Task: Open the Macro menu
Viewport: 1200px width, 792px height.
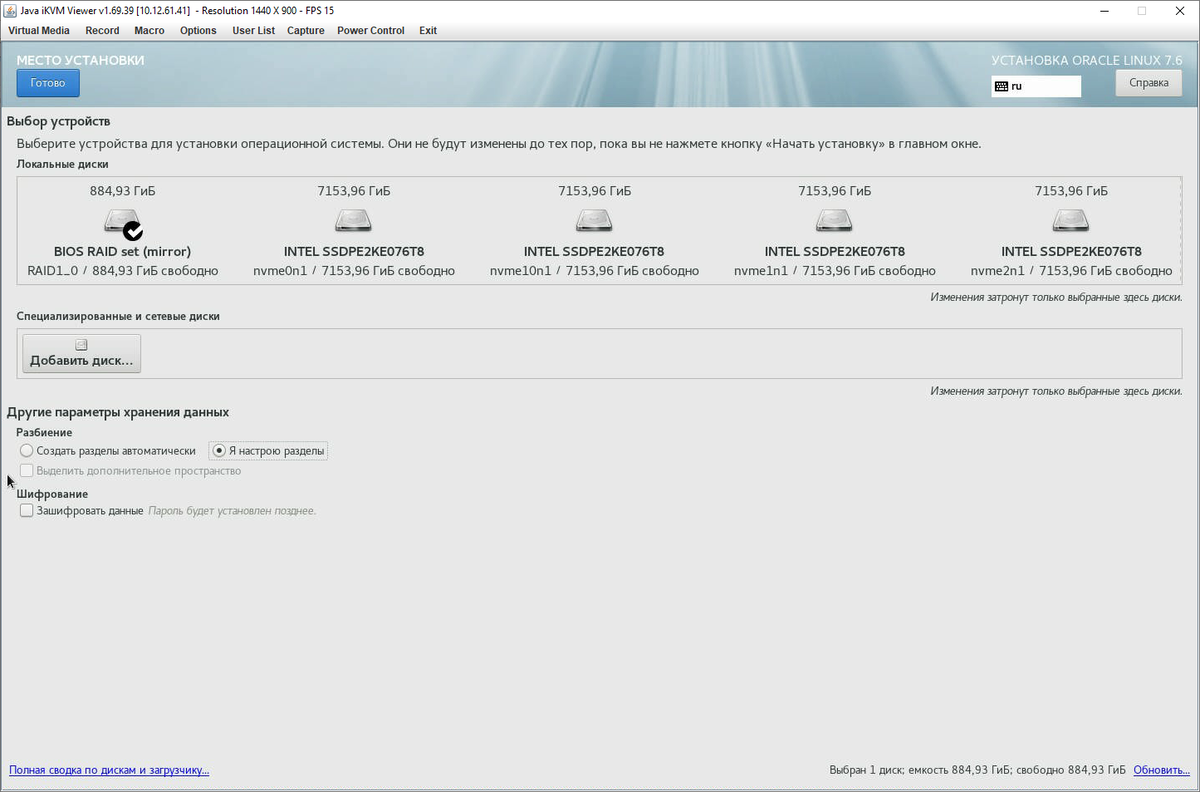Action: pyautogui.click(x=148, y=30)
